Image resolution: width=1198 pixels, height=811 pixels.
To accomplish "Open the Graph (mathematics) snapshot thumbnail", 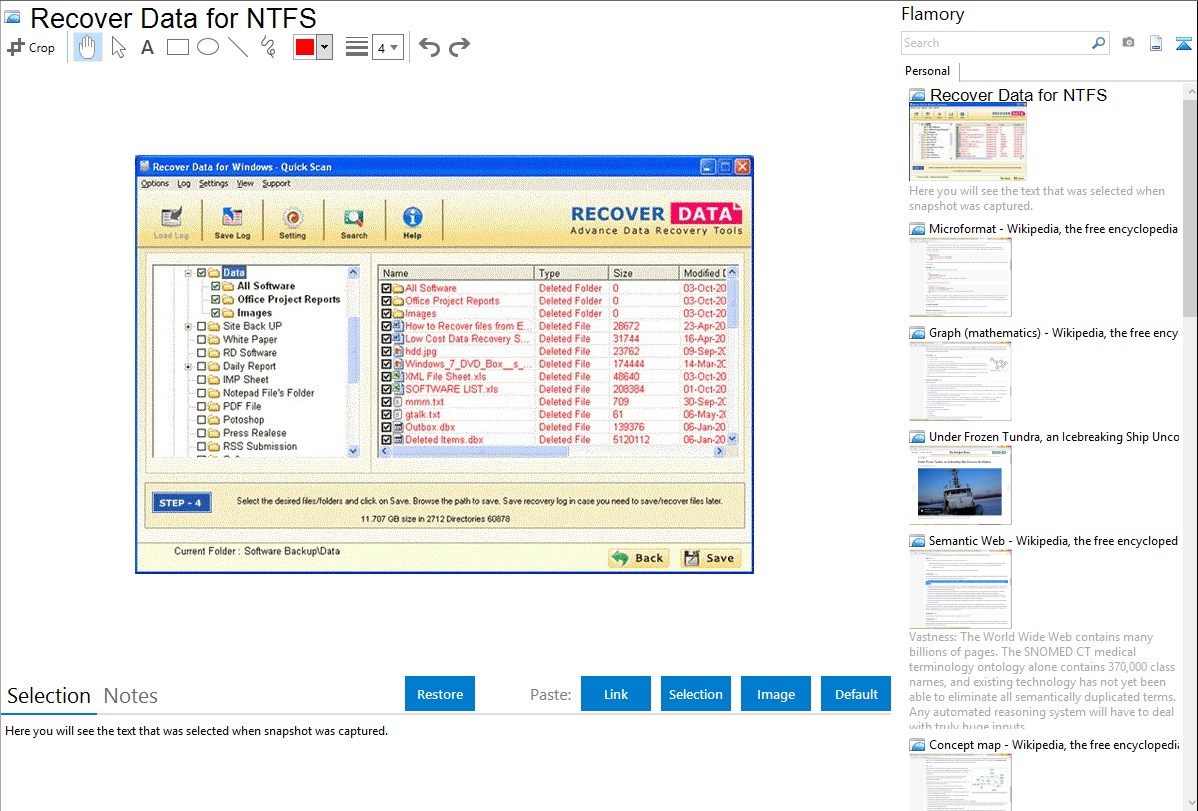I will point(960,381).
